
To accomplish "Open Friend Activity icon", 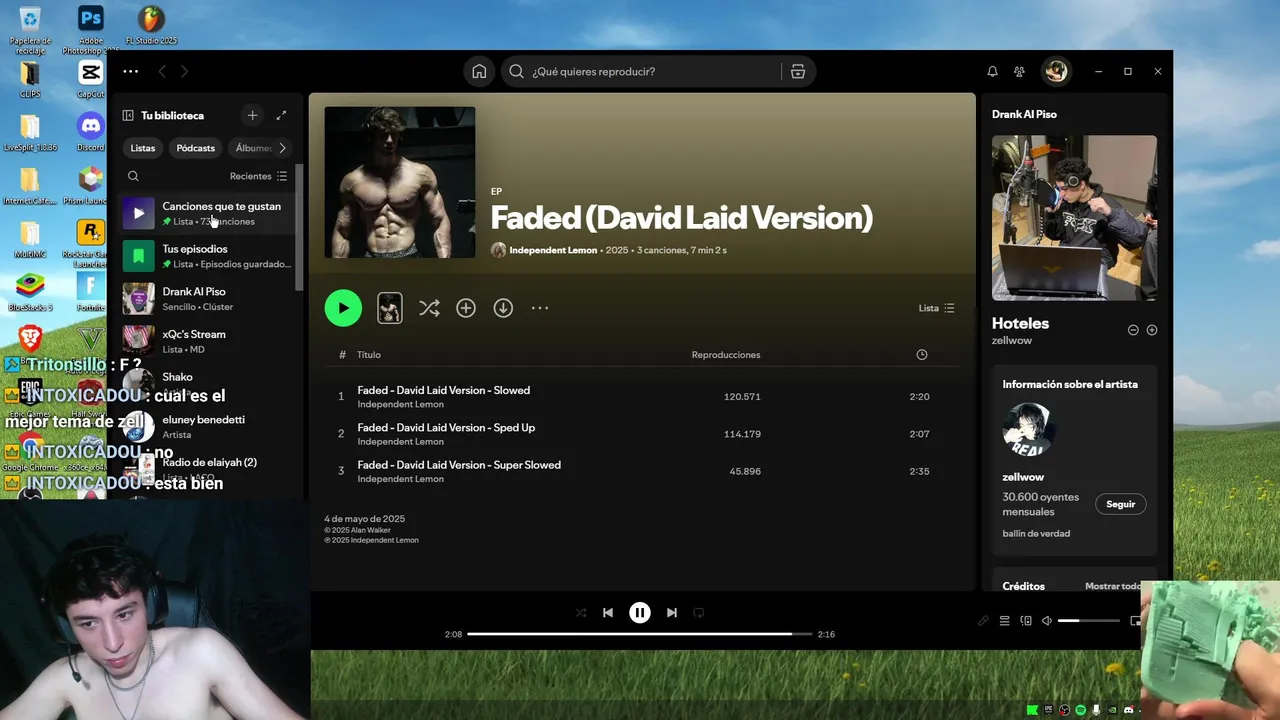I will click(x=1019, y=71).
